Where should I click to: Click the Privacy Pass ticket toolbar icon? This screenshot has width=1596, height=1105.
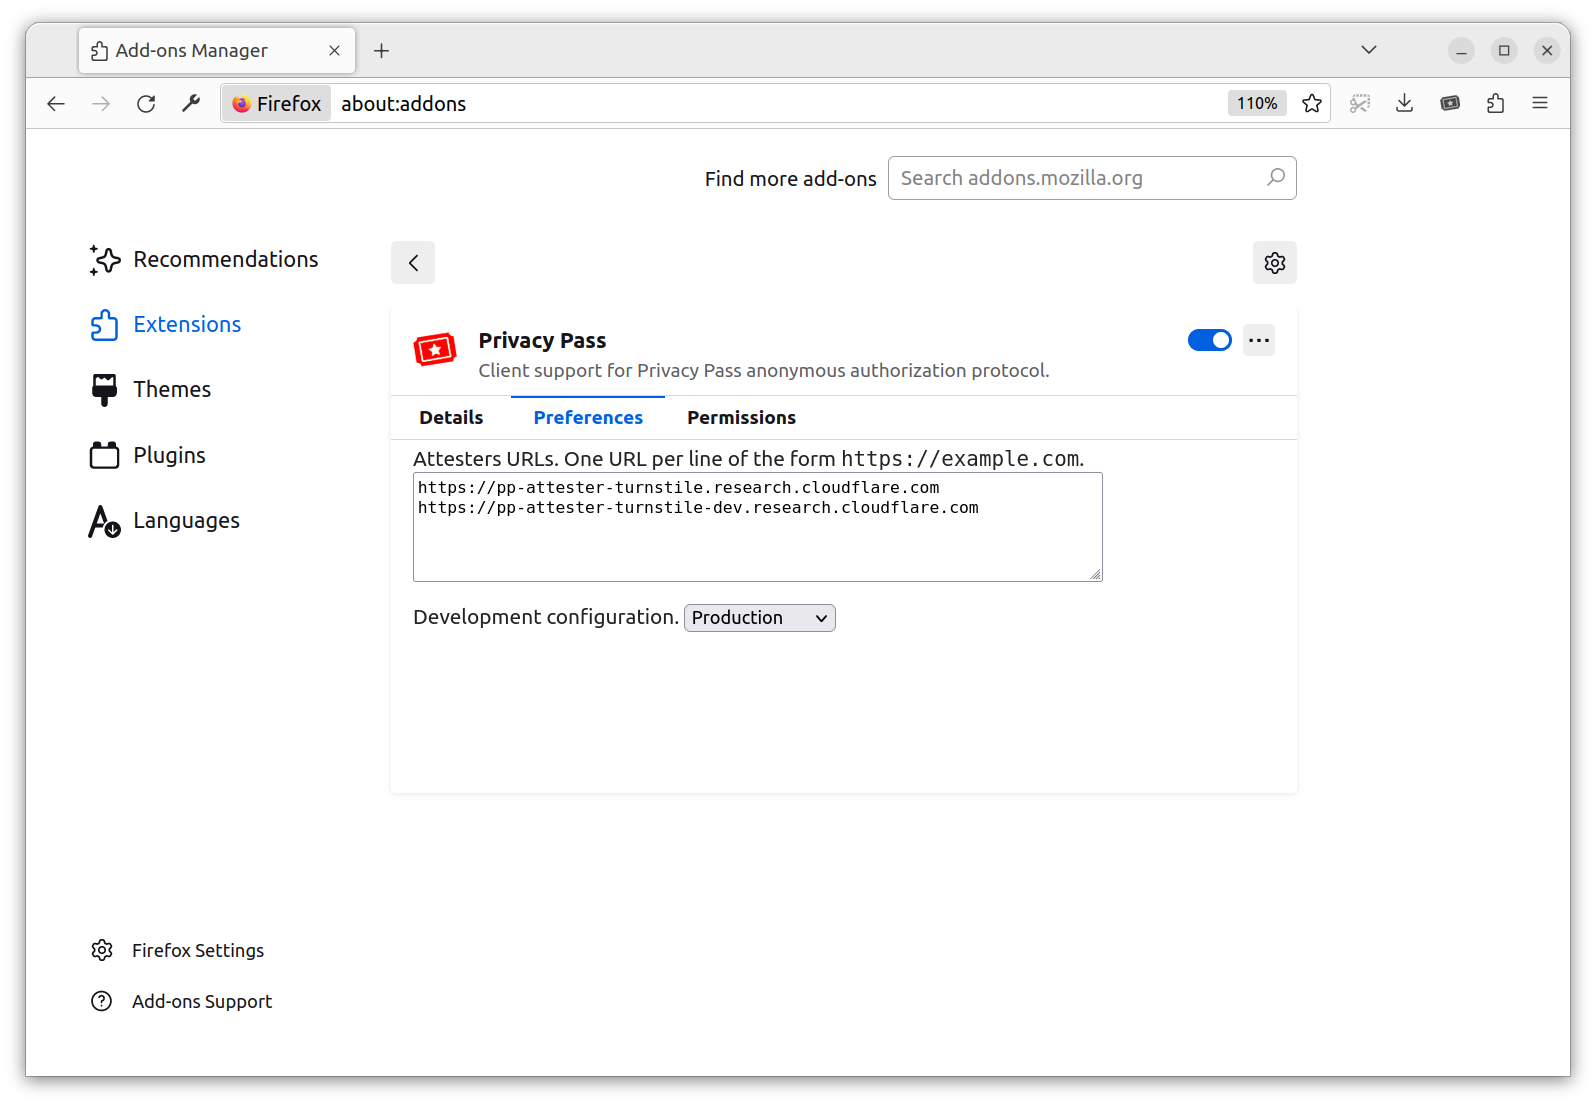point(1450,103)
